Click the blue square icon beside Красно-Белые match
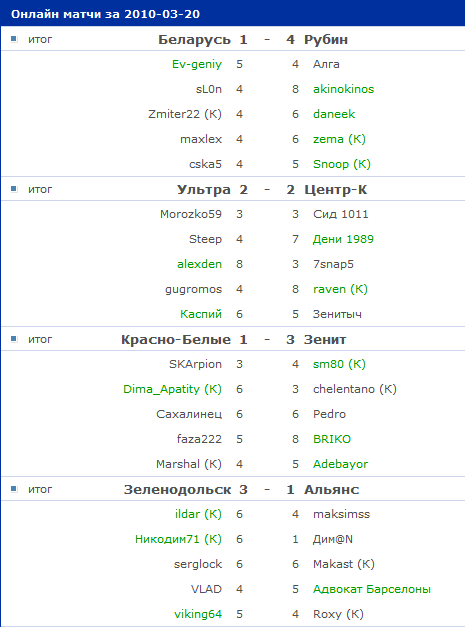Image resolution: width=465 pixels, height=627 pixels. pyautogui.click(x=14, y=339)
